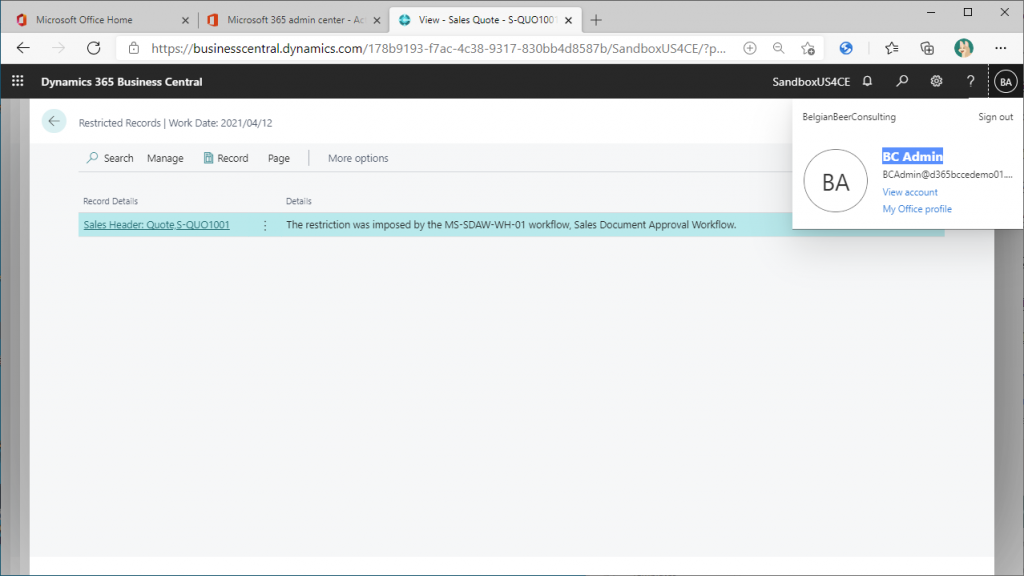1024x576 pixels.
Task: Open the row options three-dot menu
Action: 264,225
